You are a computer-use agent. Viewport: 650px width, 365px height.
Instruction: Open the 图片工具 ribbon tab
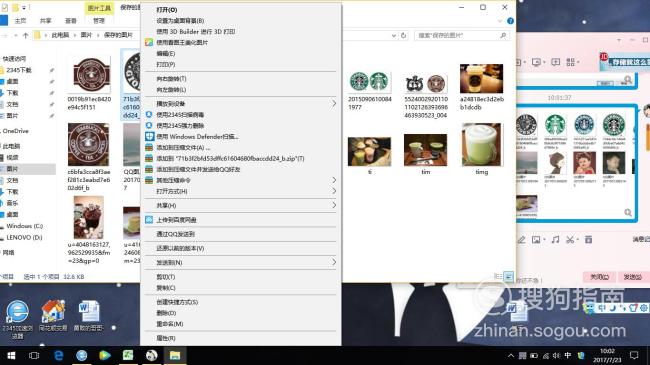tap(99, 8)
